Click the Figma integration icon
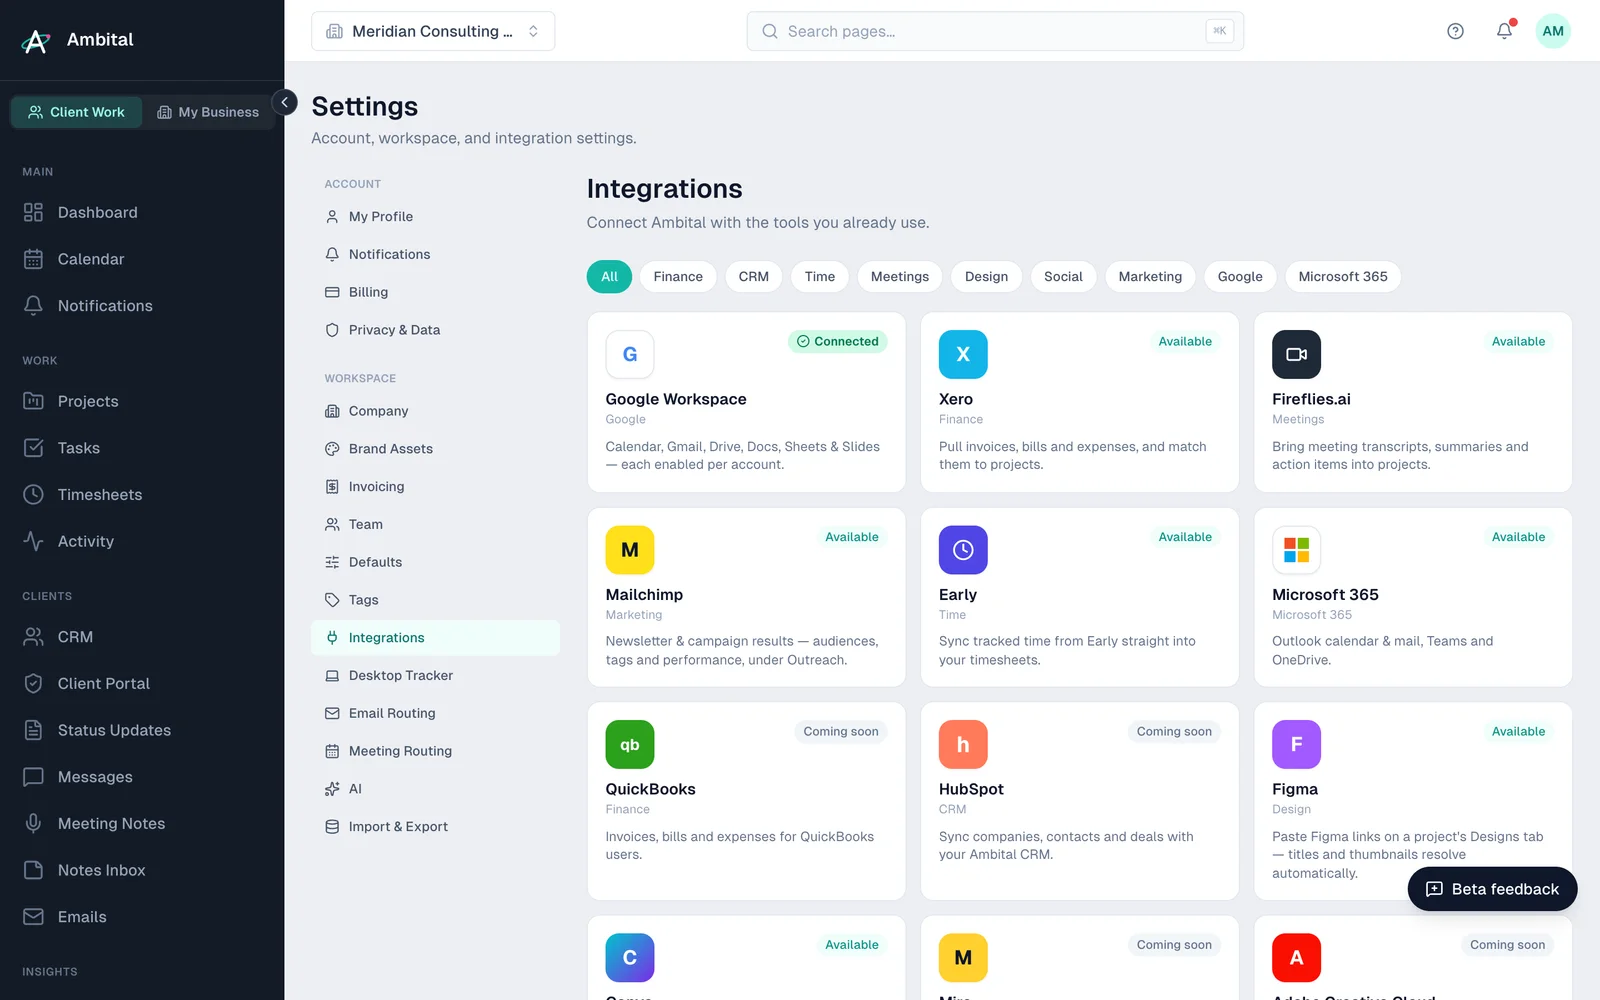 [1296, 745]
